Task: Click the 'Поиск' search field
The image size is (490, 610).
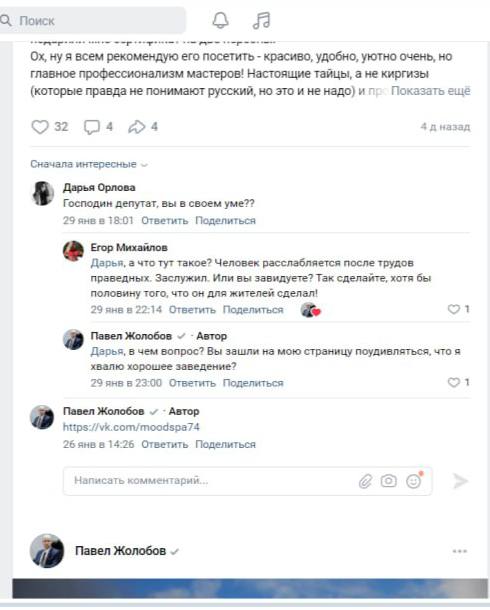Action: (93, 21)
